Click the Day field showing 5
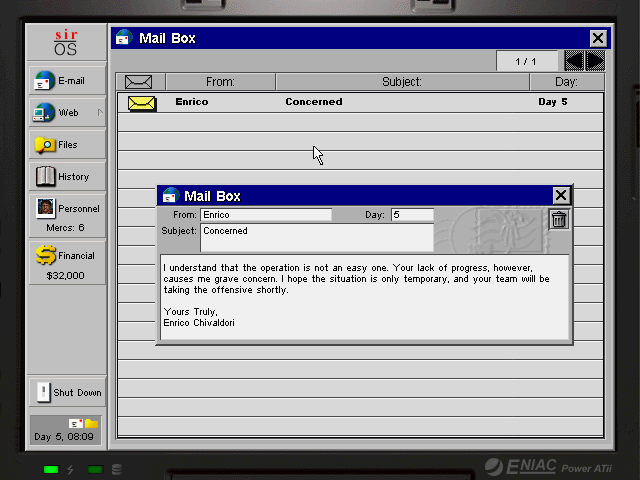Image resolution: width=640 pixels, height=480 pixels. (x=412, y=215)
